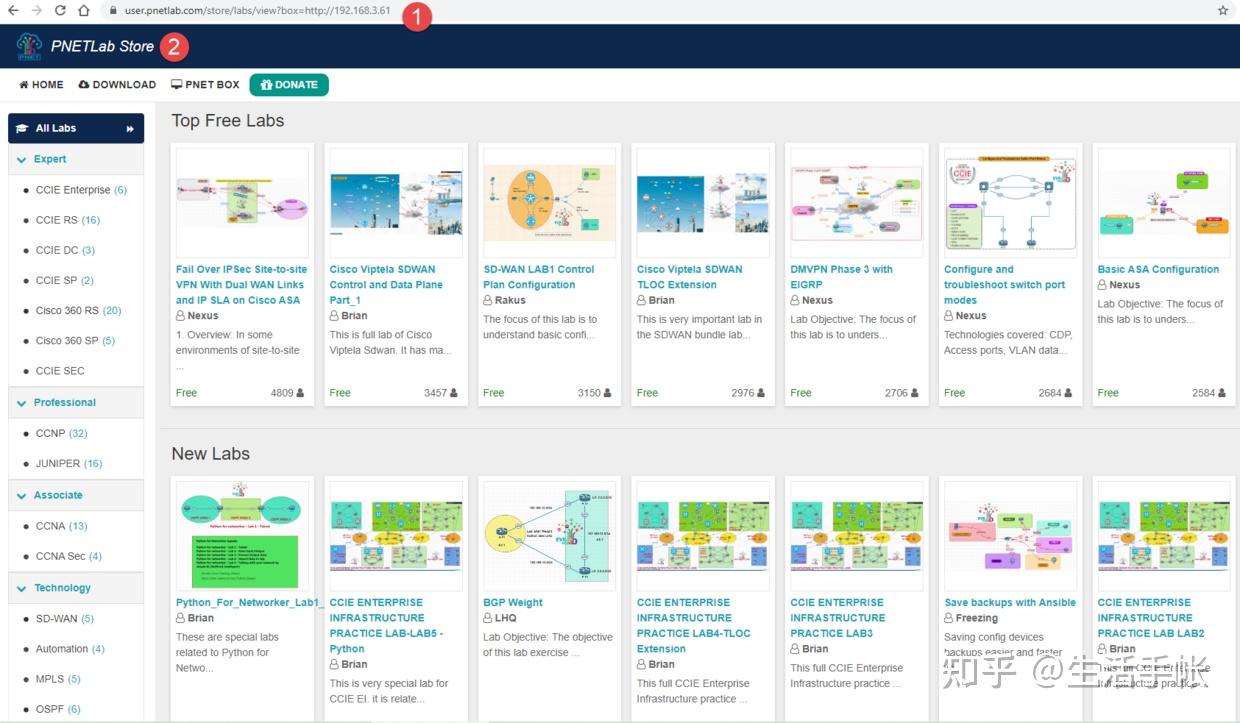Click the green DONATE button
The height and width of the screenshot is (723, 1240).
pos(289,85)
